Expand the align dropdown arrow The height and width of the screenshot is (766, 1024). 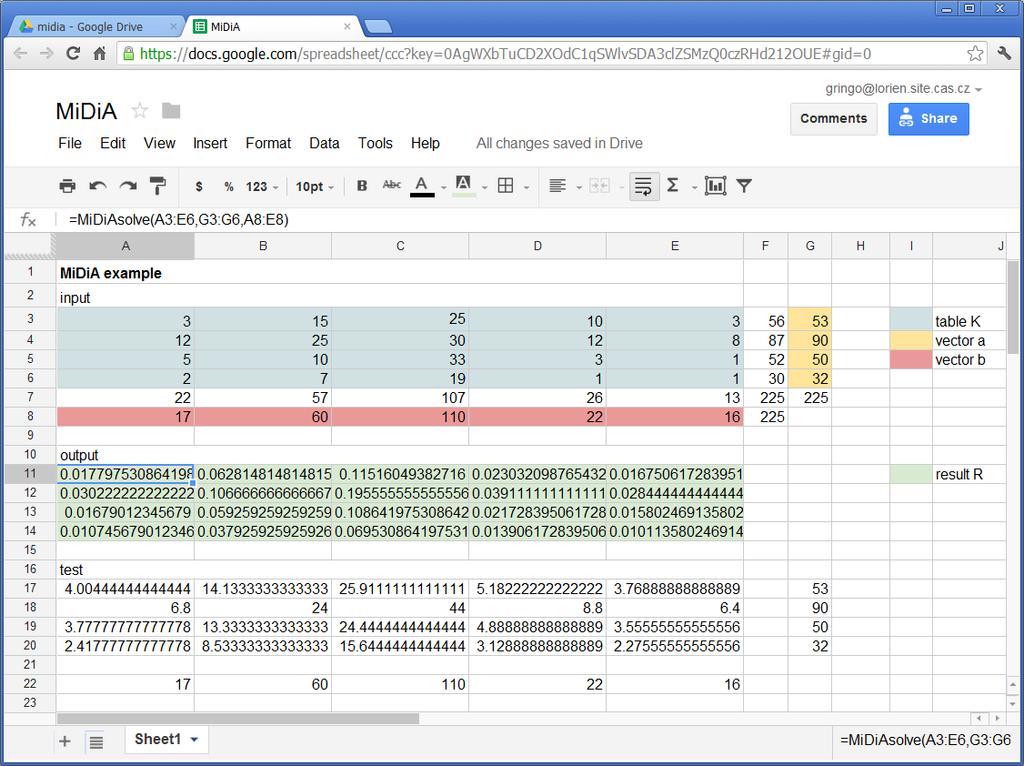(x=579, y=188)
